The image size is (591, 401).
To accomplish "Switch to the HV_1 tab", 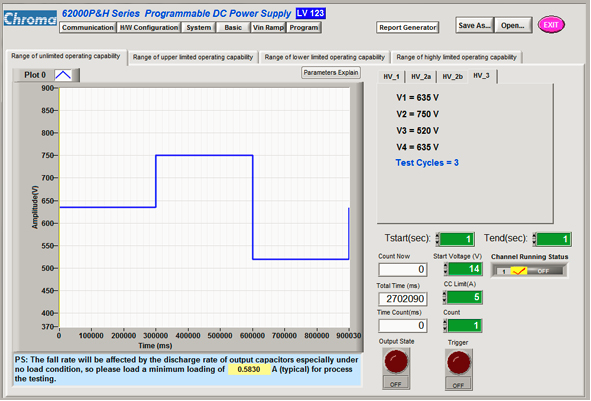I will tap(391, 77).
